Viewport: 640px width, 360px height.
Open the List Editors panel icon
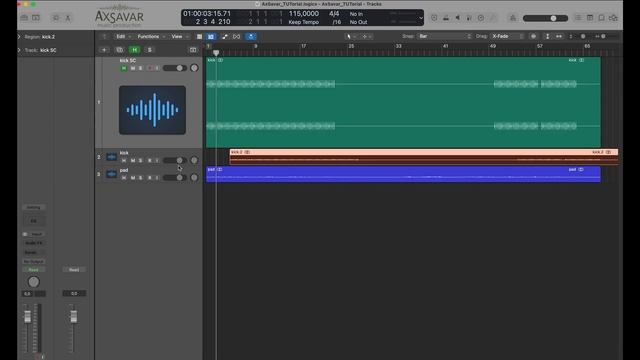click(578, 18)
